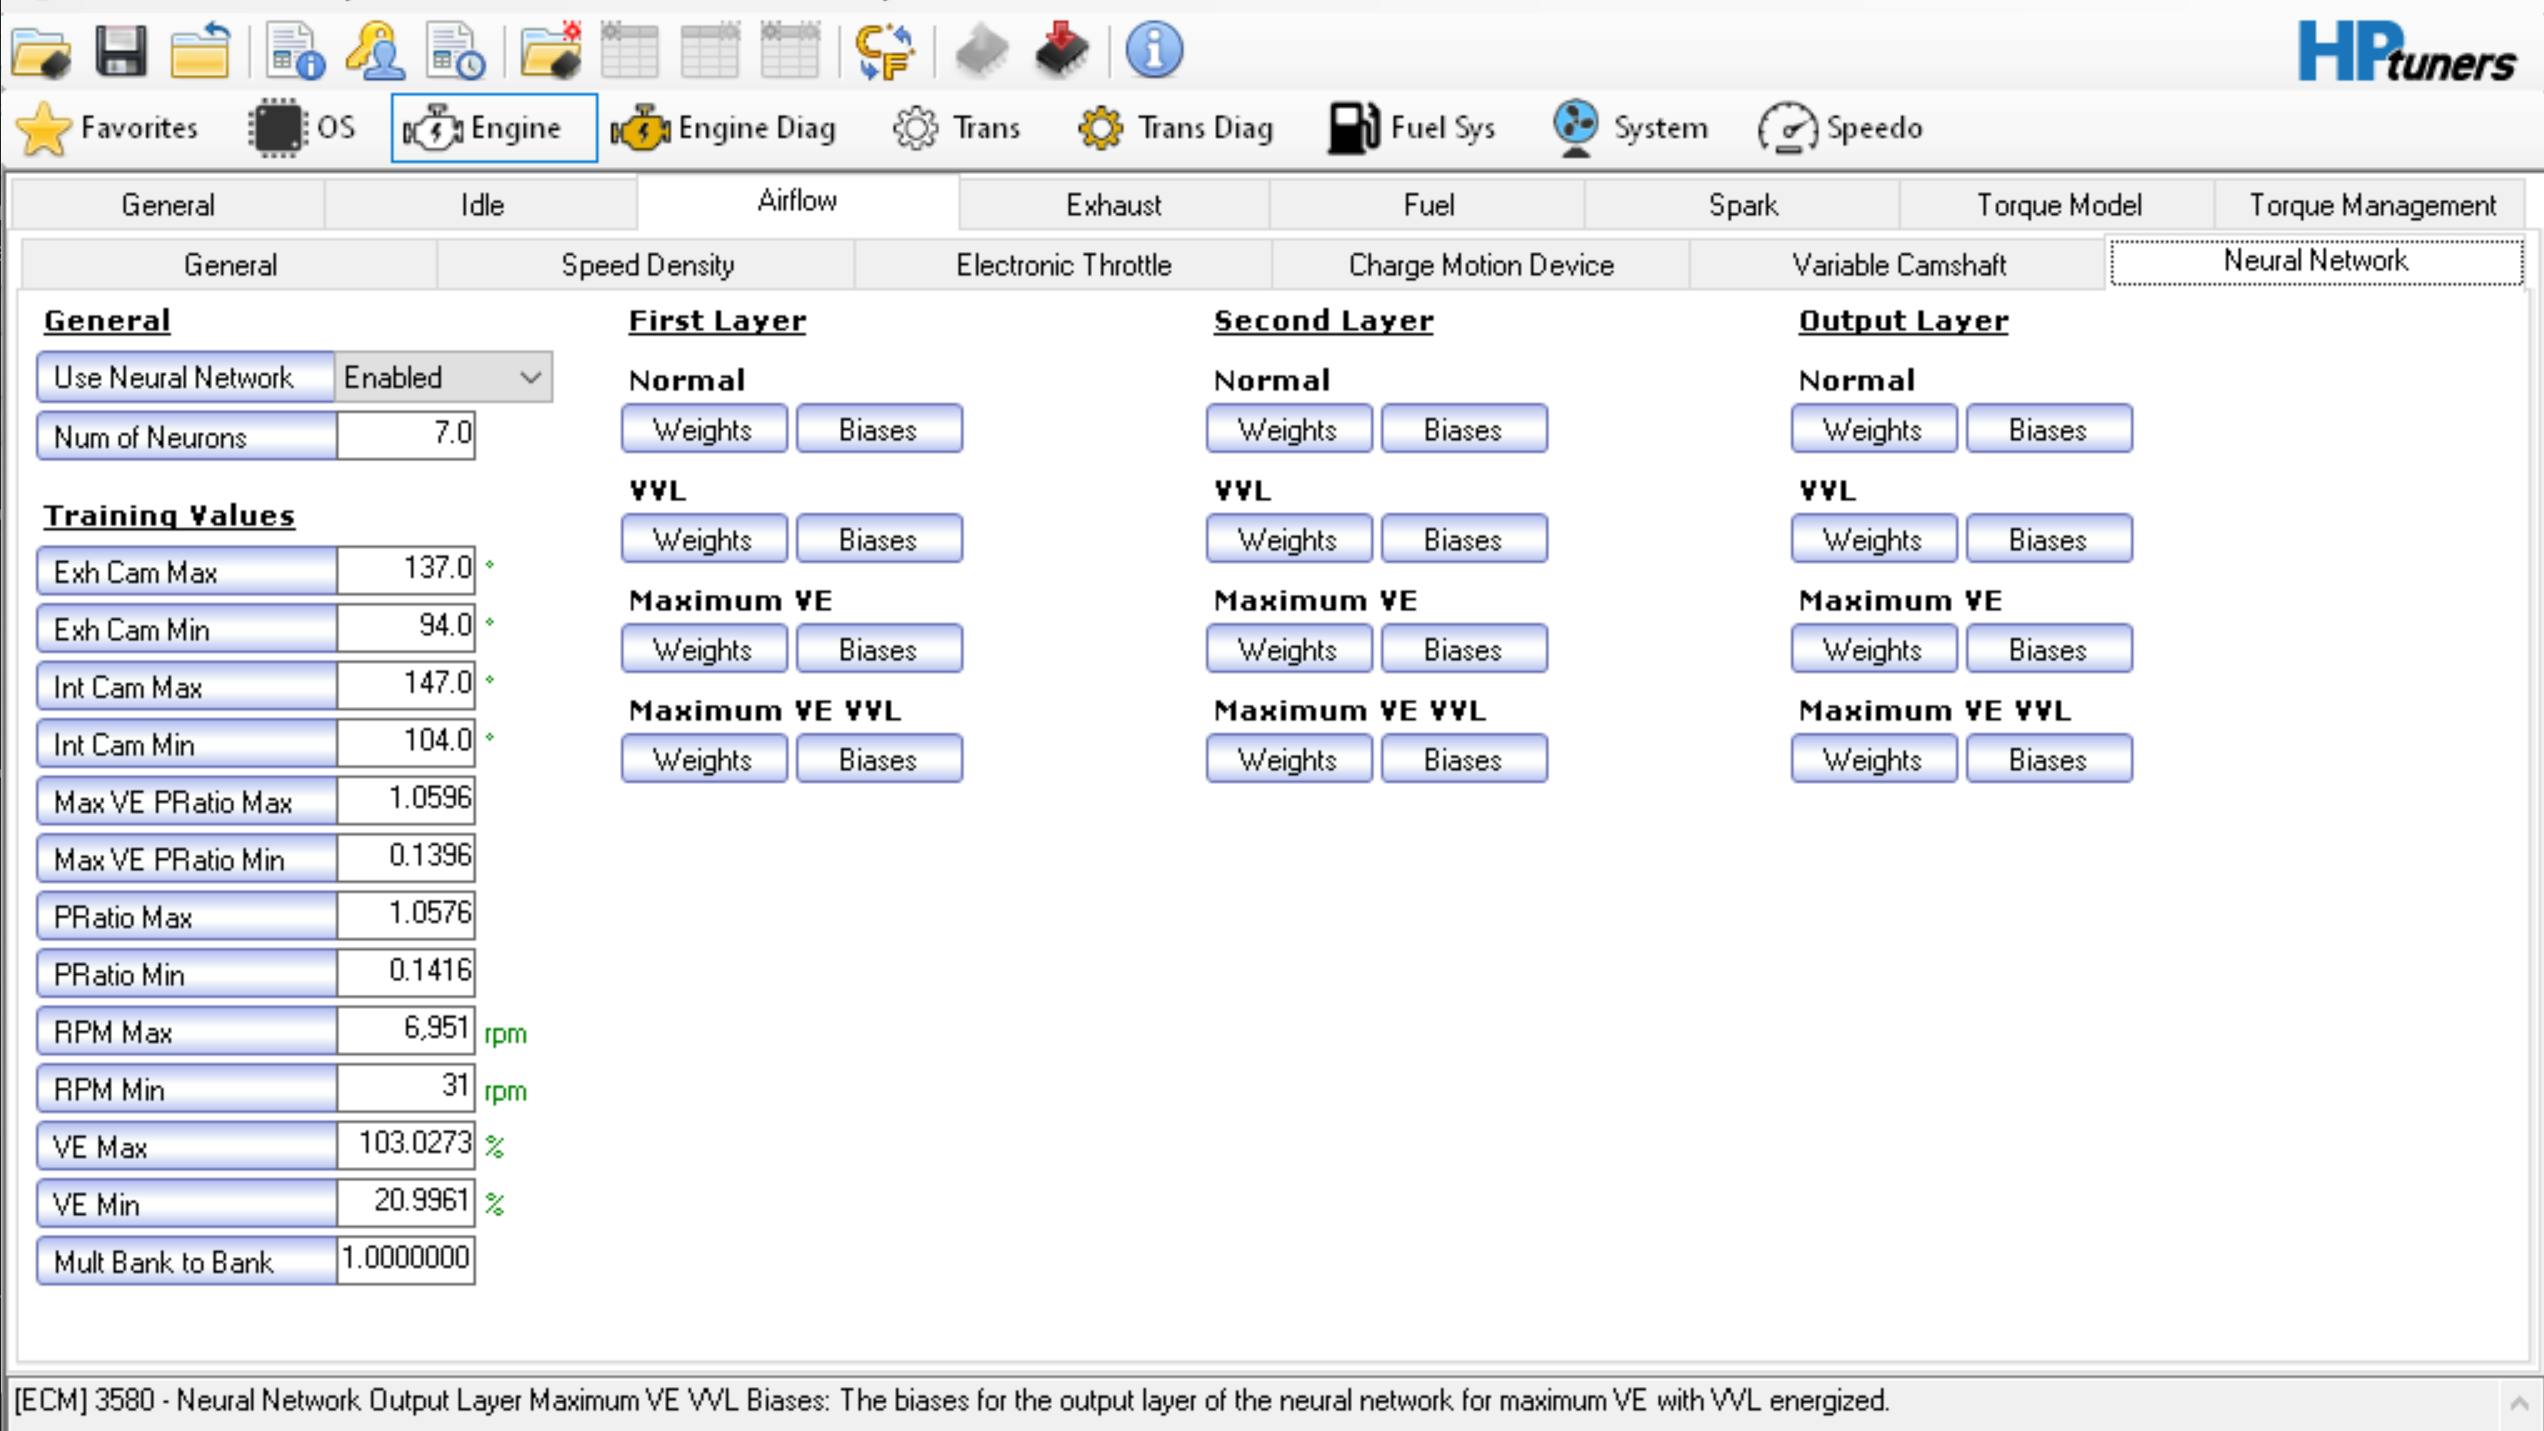Open First Layer Normal Weights table

pos(703,429)
